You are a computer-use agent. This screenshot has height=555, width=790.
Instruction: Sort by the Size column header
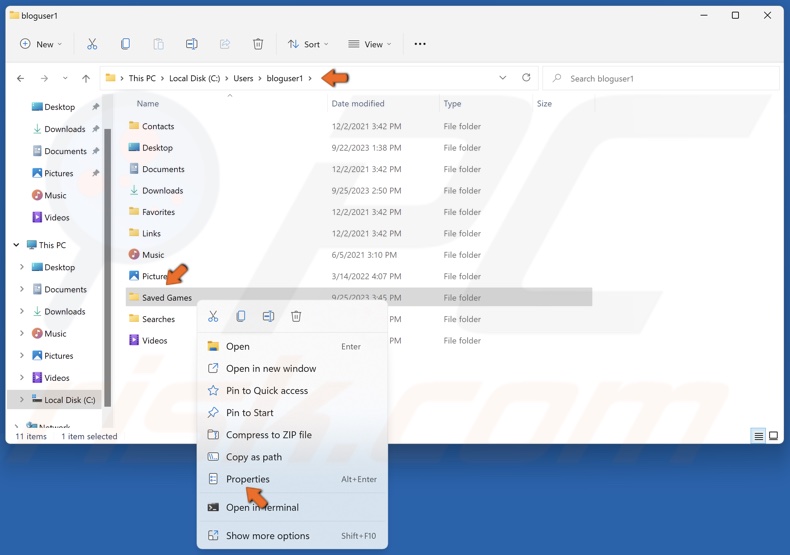point(544,104)
